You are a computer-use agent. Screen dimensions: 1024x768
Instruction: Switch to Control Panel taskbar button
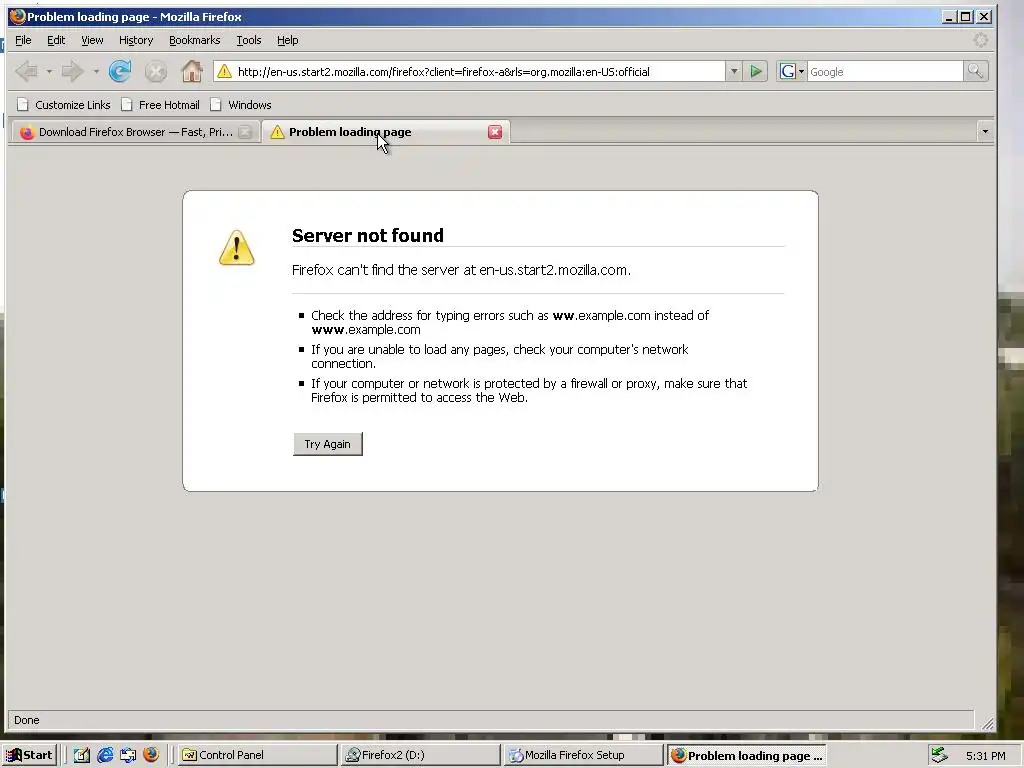tap(256, 755)
